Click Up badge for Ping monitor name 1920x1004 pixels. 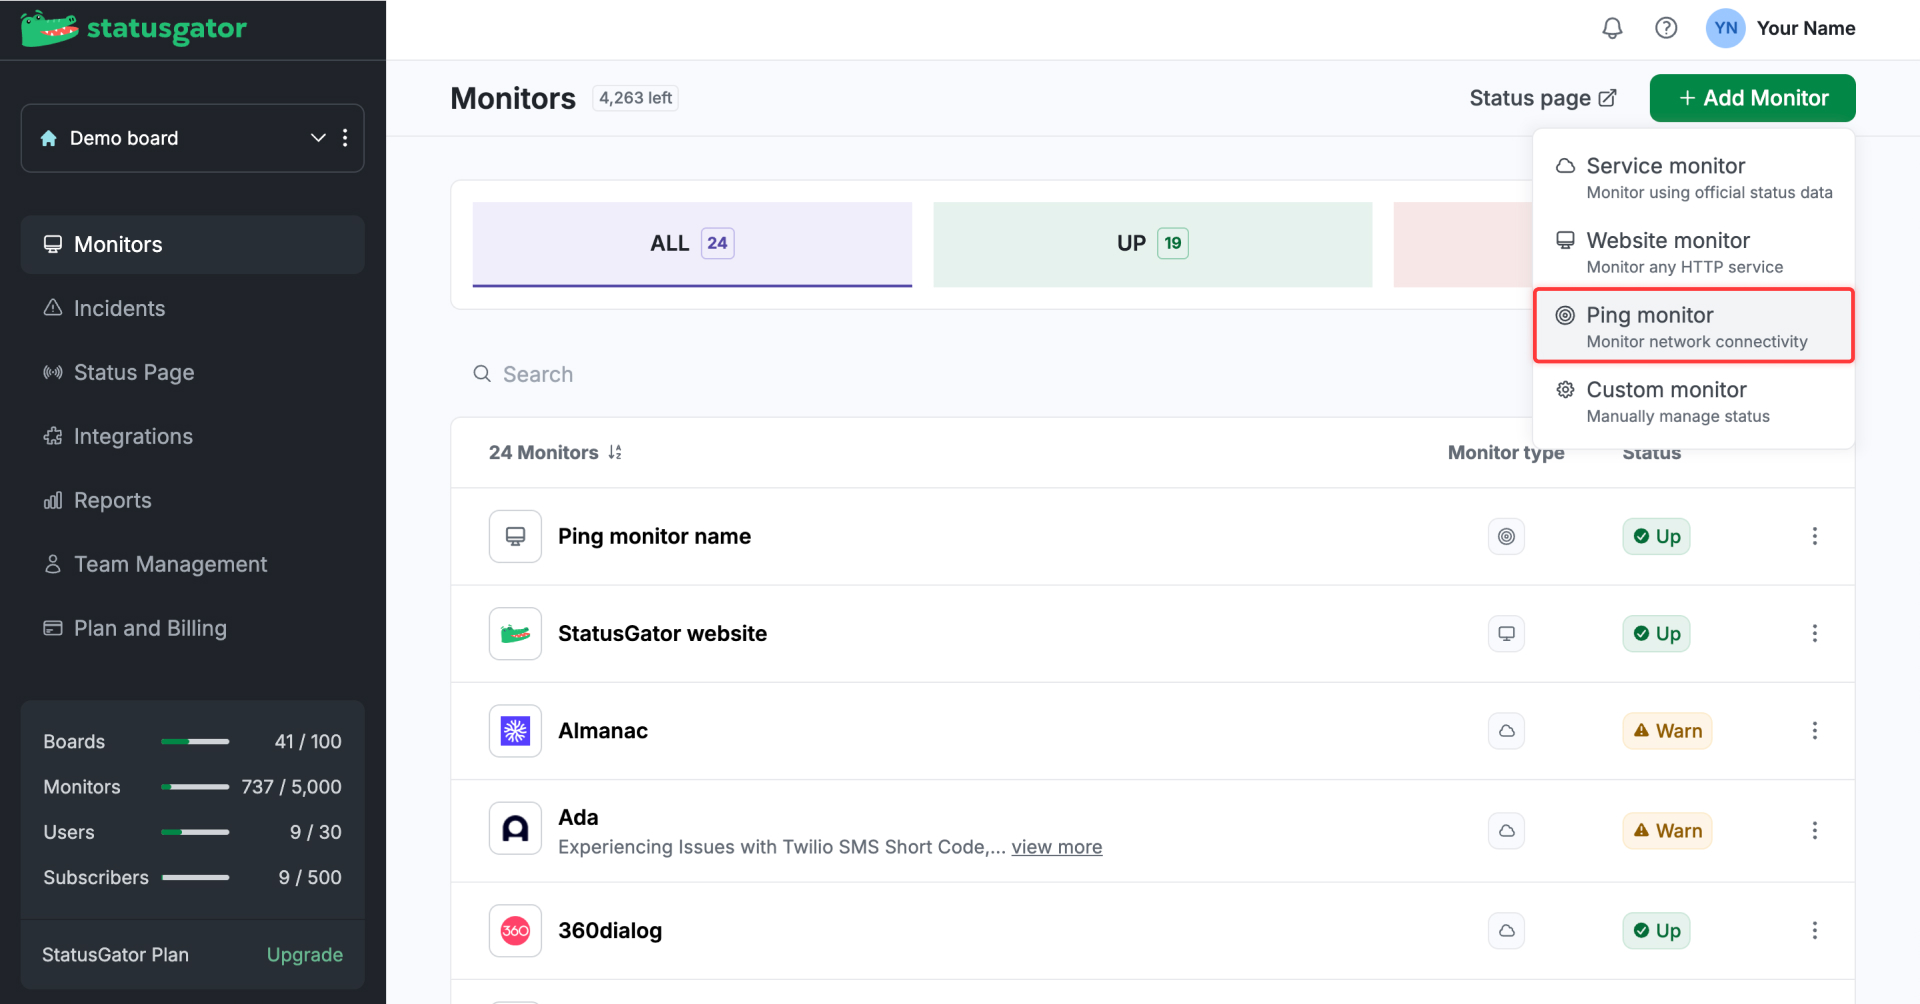coord(1656,537)
